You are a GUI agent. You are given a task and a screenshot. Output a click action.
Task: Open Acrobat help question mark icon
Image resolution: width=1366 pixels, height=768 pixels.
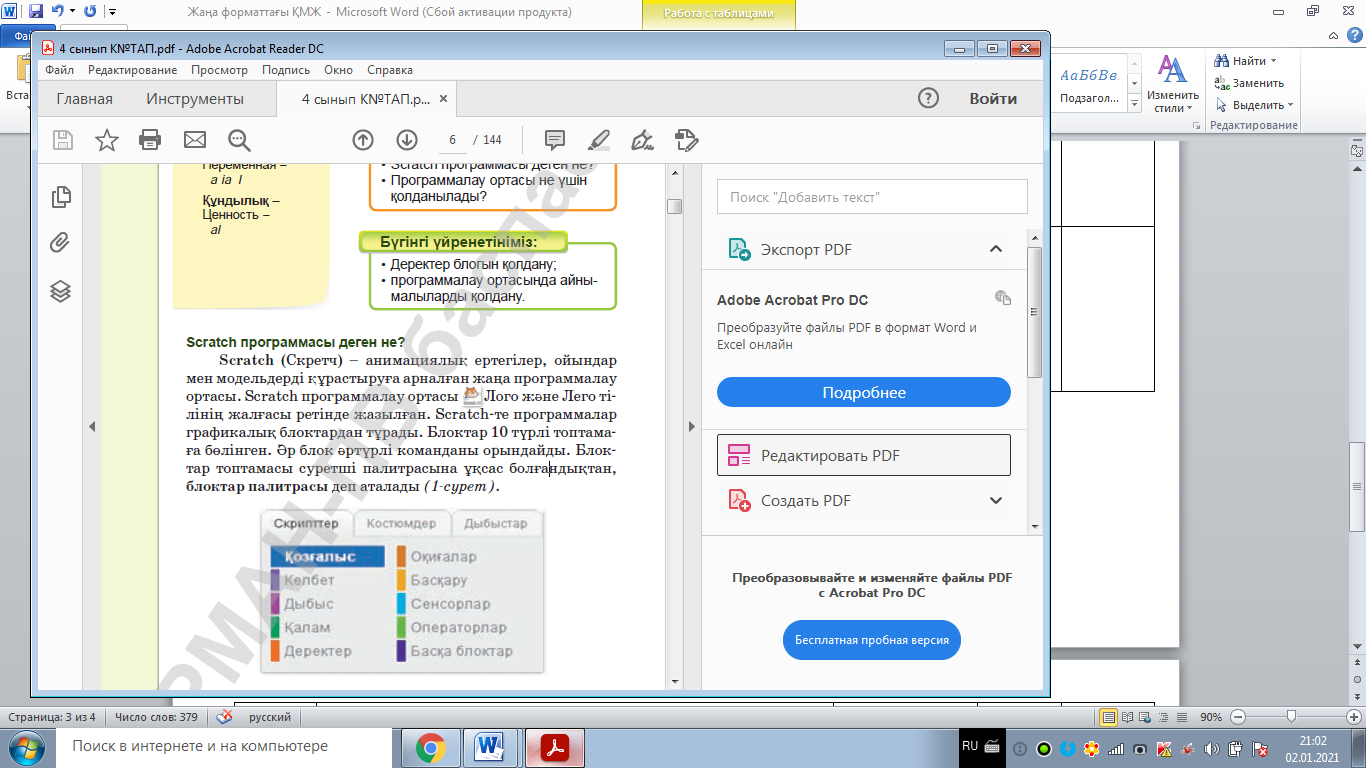point(929,98)
